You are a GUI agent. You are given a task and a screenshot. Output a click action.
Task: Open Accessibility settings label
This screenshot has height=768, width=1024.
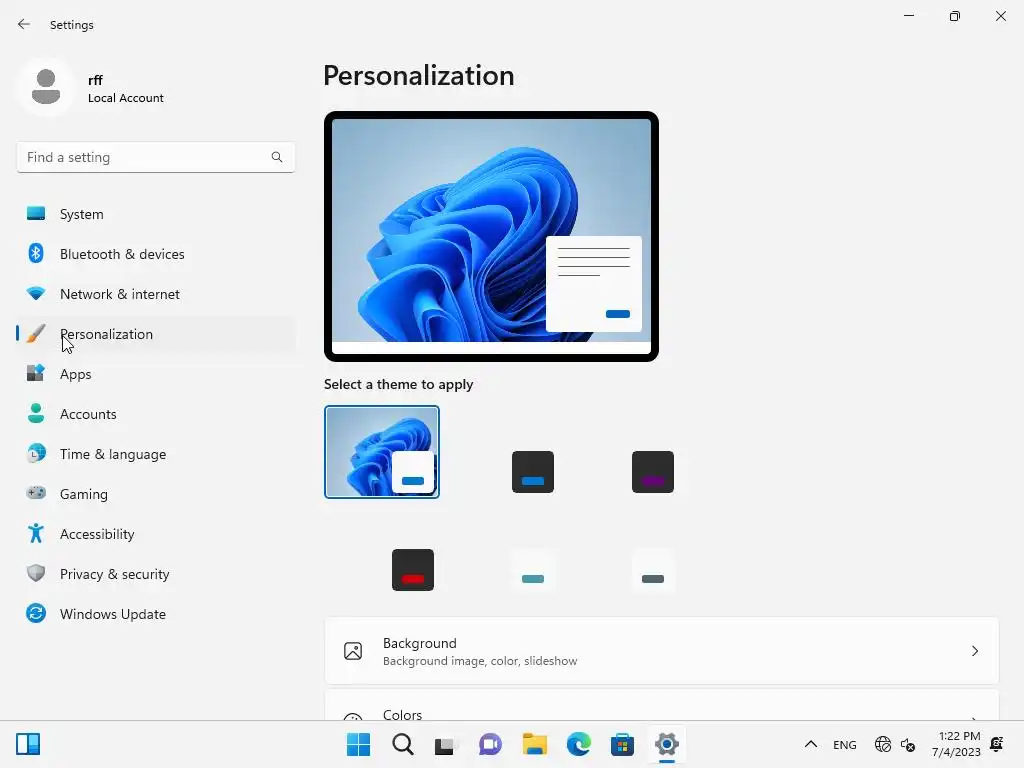click(97, 534)
